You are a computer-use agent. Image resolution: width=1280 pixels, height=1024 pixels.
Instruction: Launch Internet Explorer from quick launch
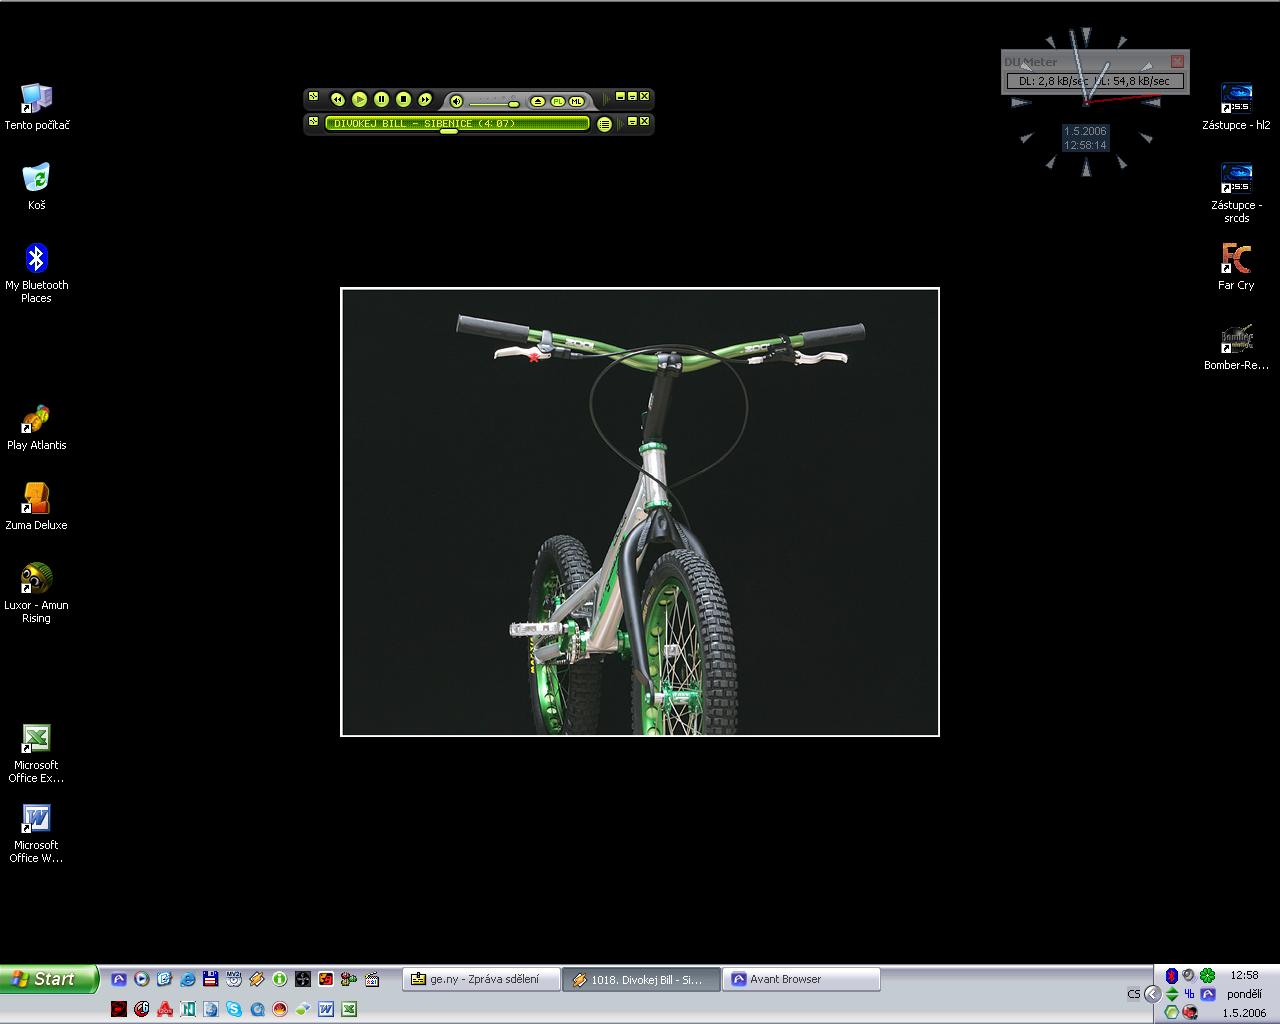point(188,979)
